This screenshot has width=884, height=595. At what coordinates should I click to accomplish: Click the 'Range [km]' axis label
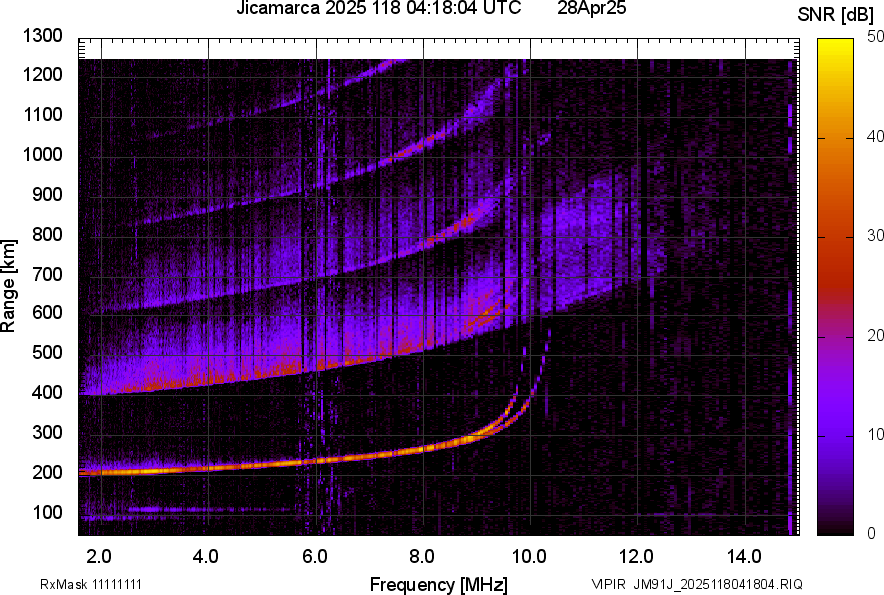pos(8,285)
